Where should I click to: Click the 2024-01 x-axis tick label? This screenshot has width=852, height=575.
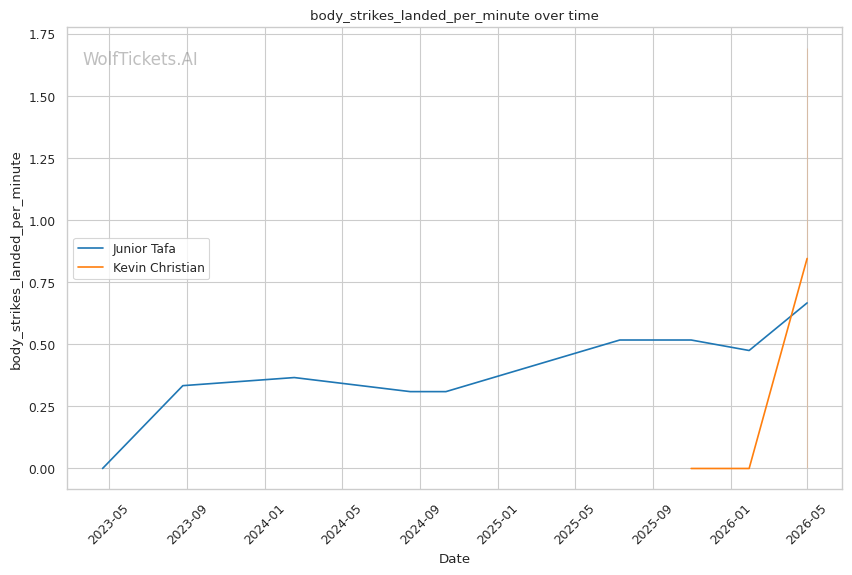[264, 523]
